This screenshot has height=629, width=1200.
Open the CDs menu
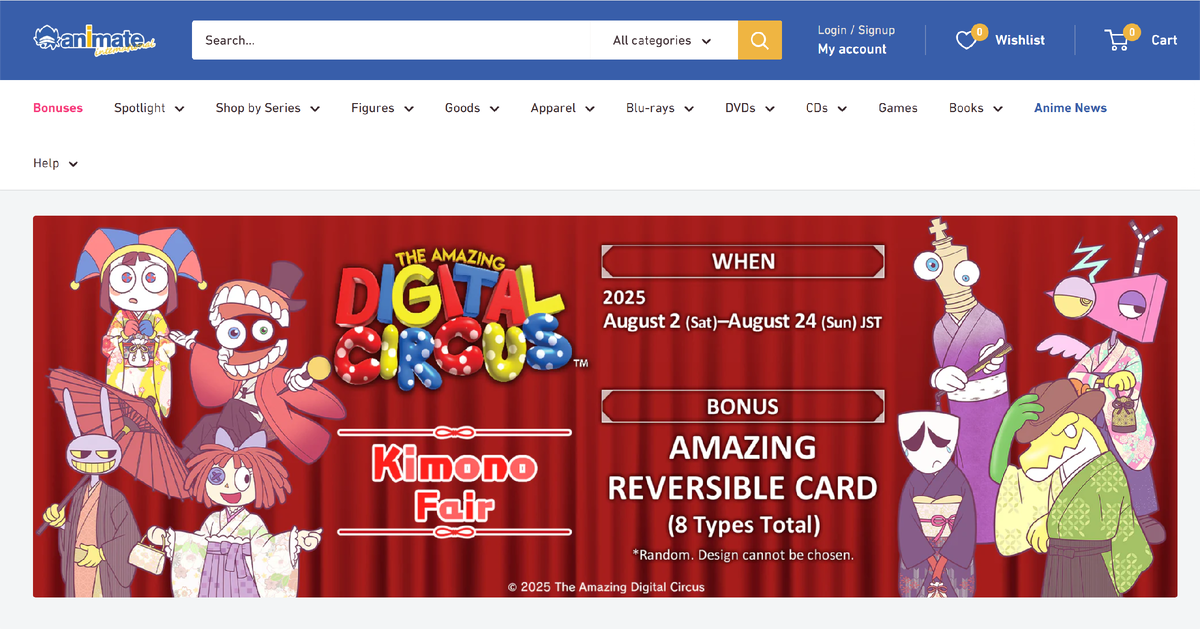pyautogui.click(x=827, y=108)
